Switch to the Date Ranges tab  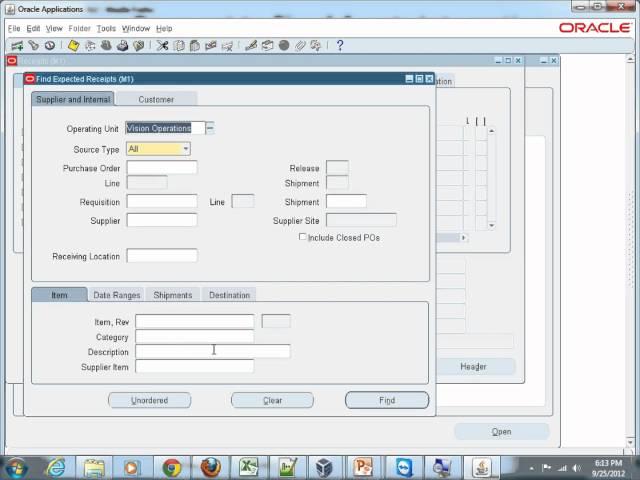pyautogui.click(x=117, y=295)
